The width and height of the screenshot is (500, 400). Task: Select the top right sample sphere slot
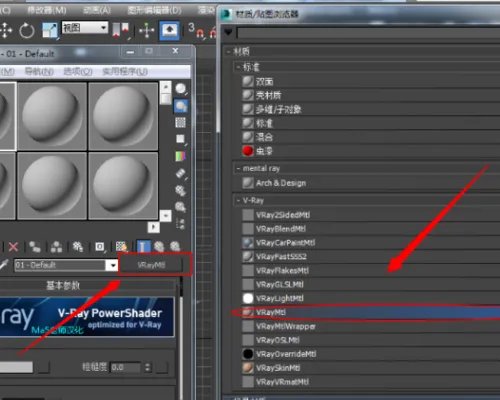click(x=123, y=116)
